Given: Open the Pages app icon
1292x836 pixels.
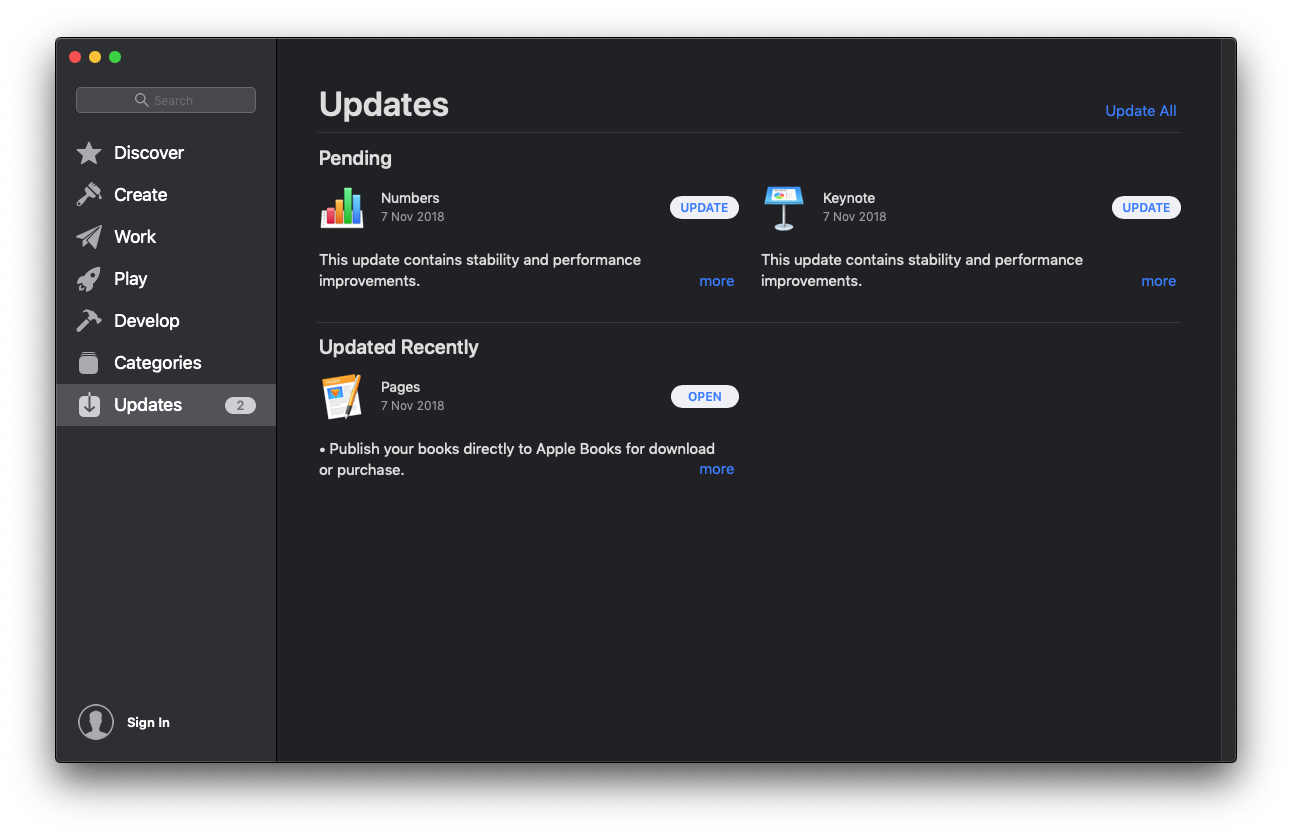Looking at the screenshot, I should click(342, 396).
